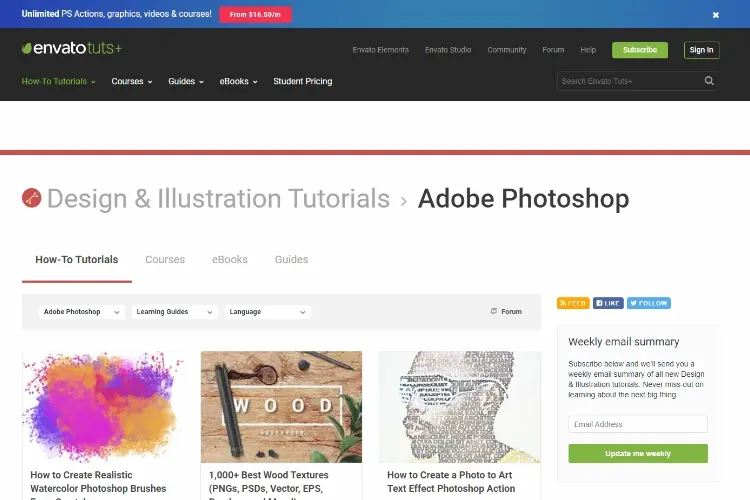The height and width of the screenshot is (500, 750).
Task: Click the Design & Illustration Tutorials breadcrumb
Action: [218, 198]
